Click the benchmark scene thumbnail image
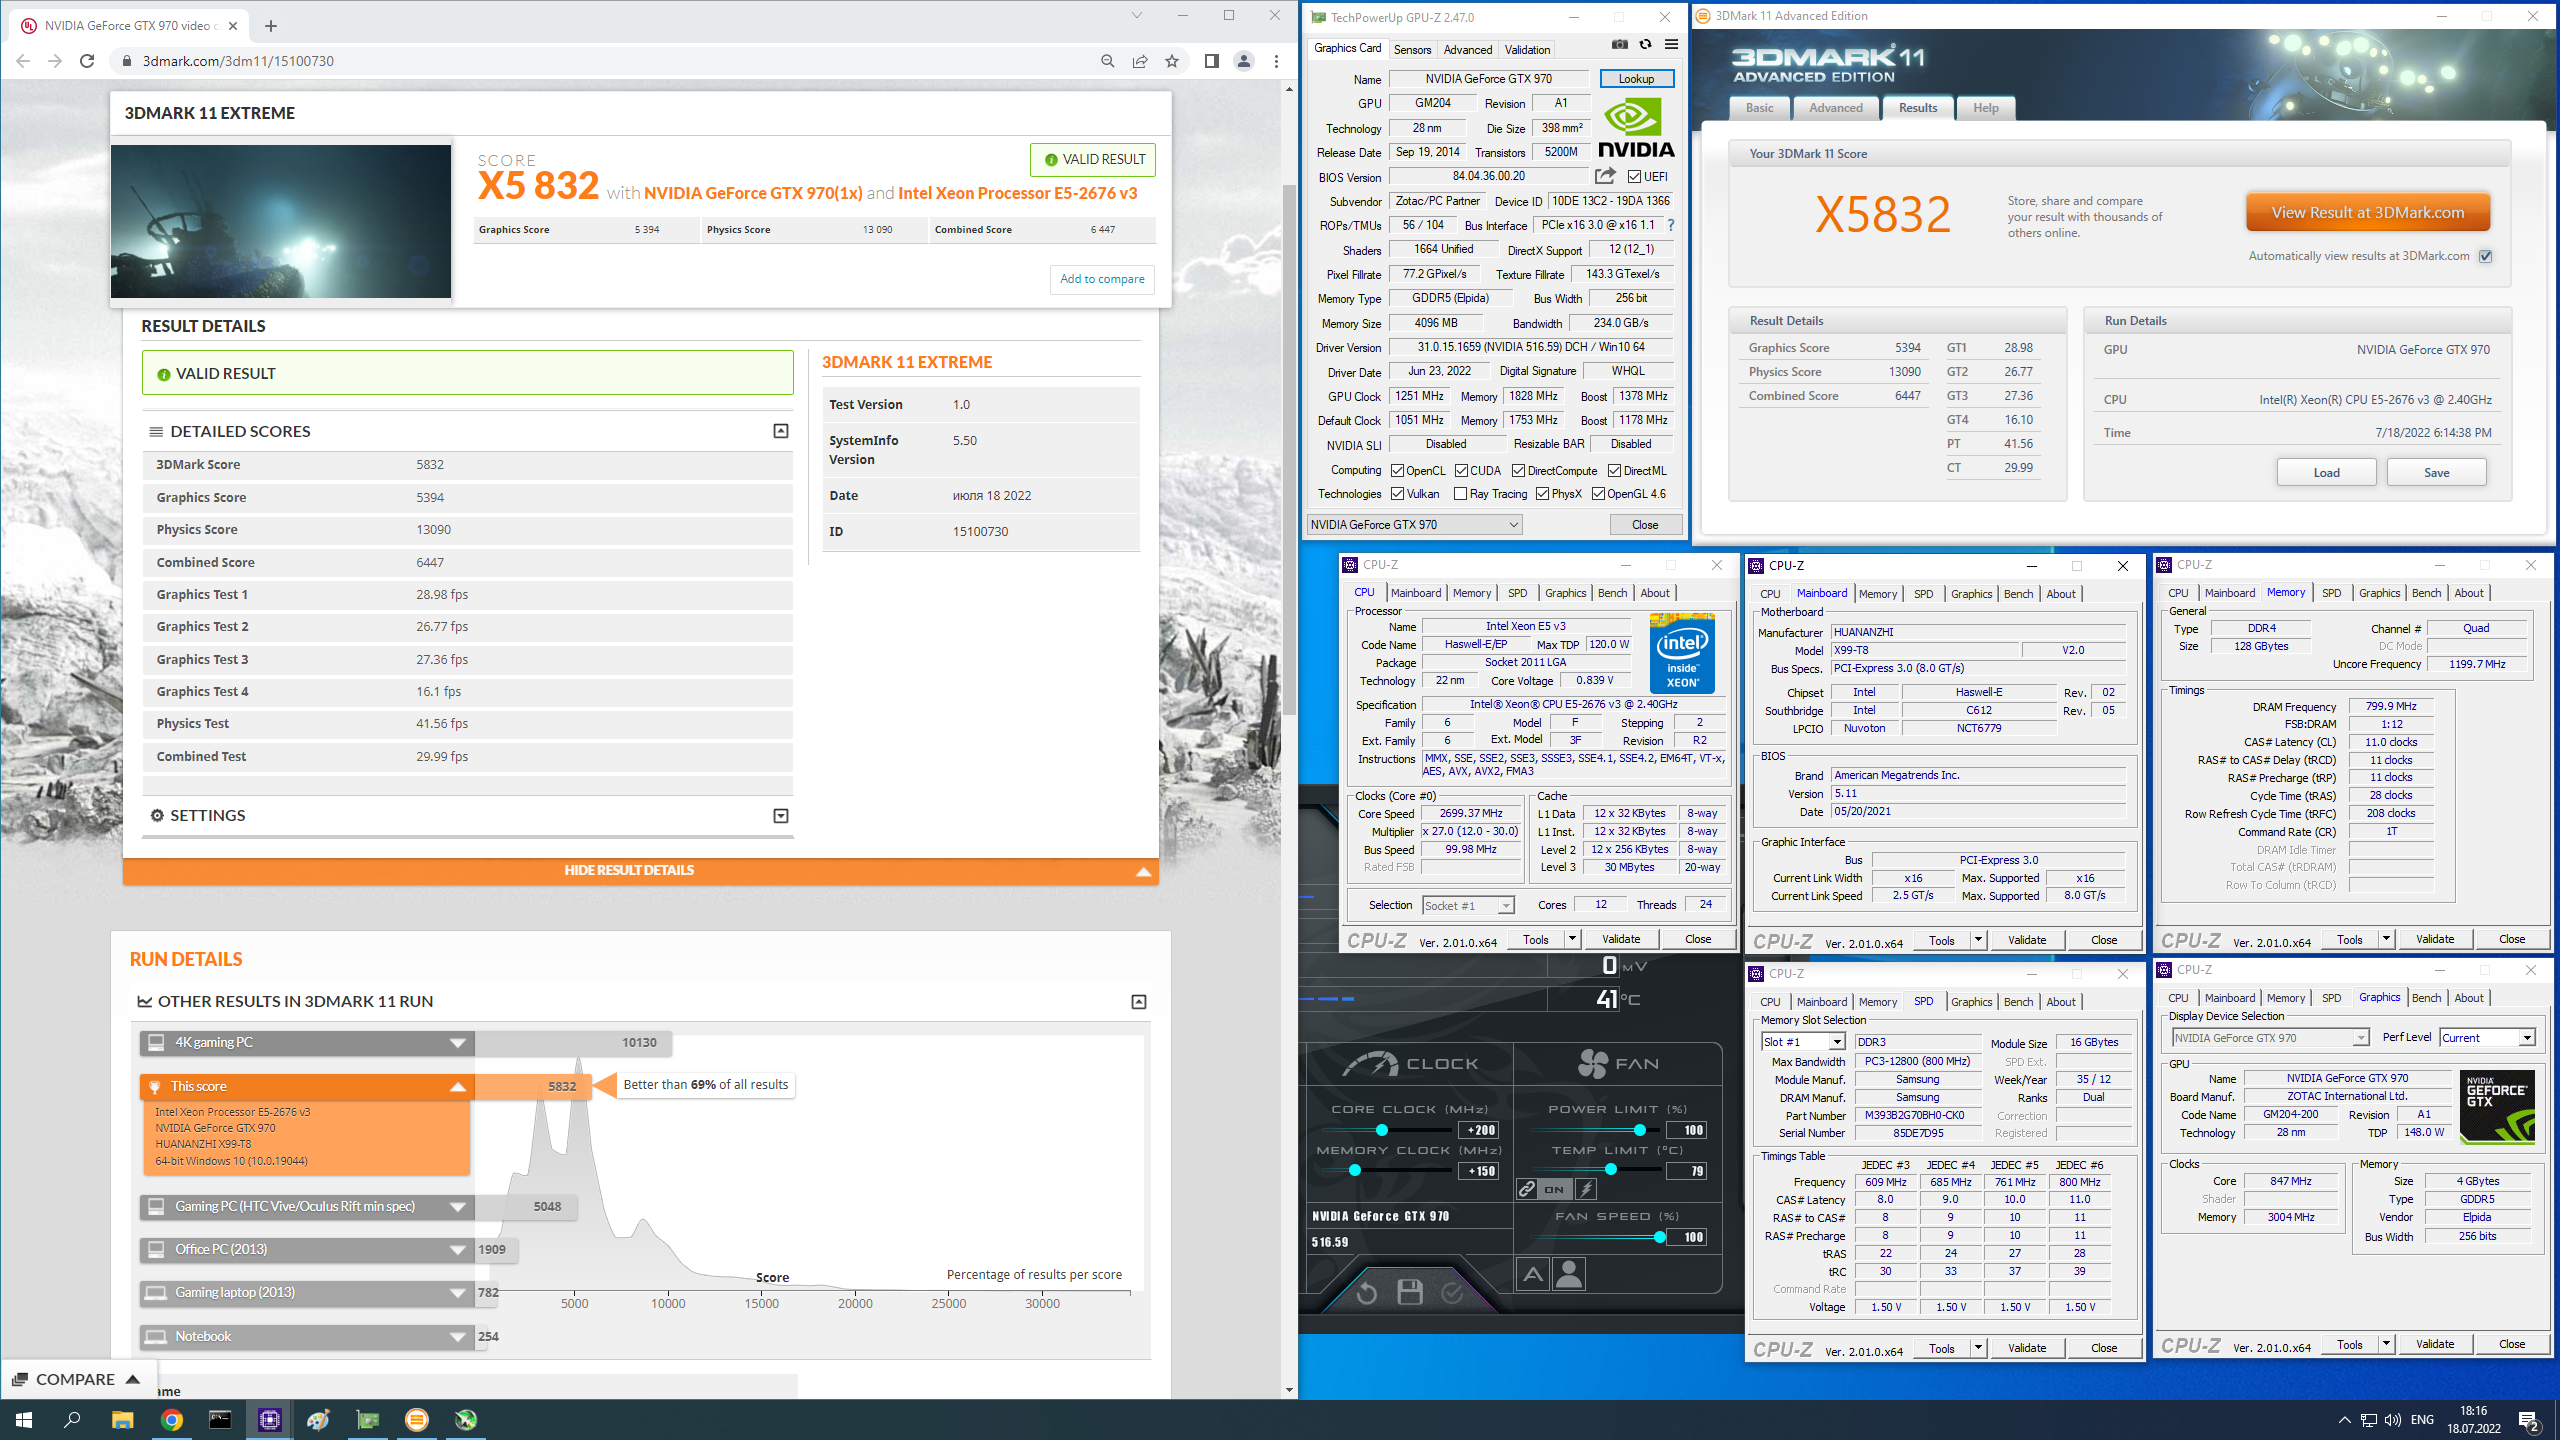Screen dimensions: 2560x1440 click(x=281, y=221)
